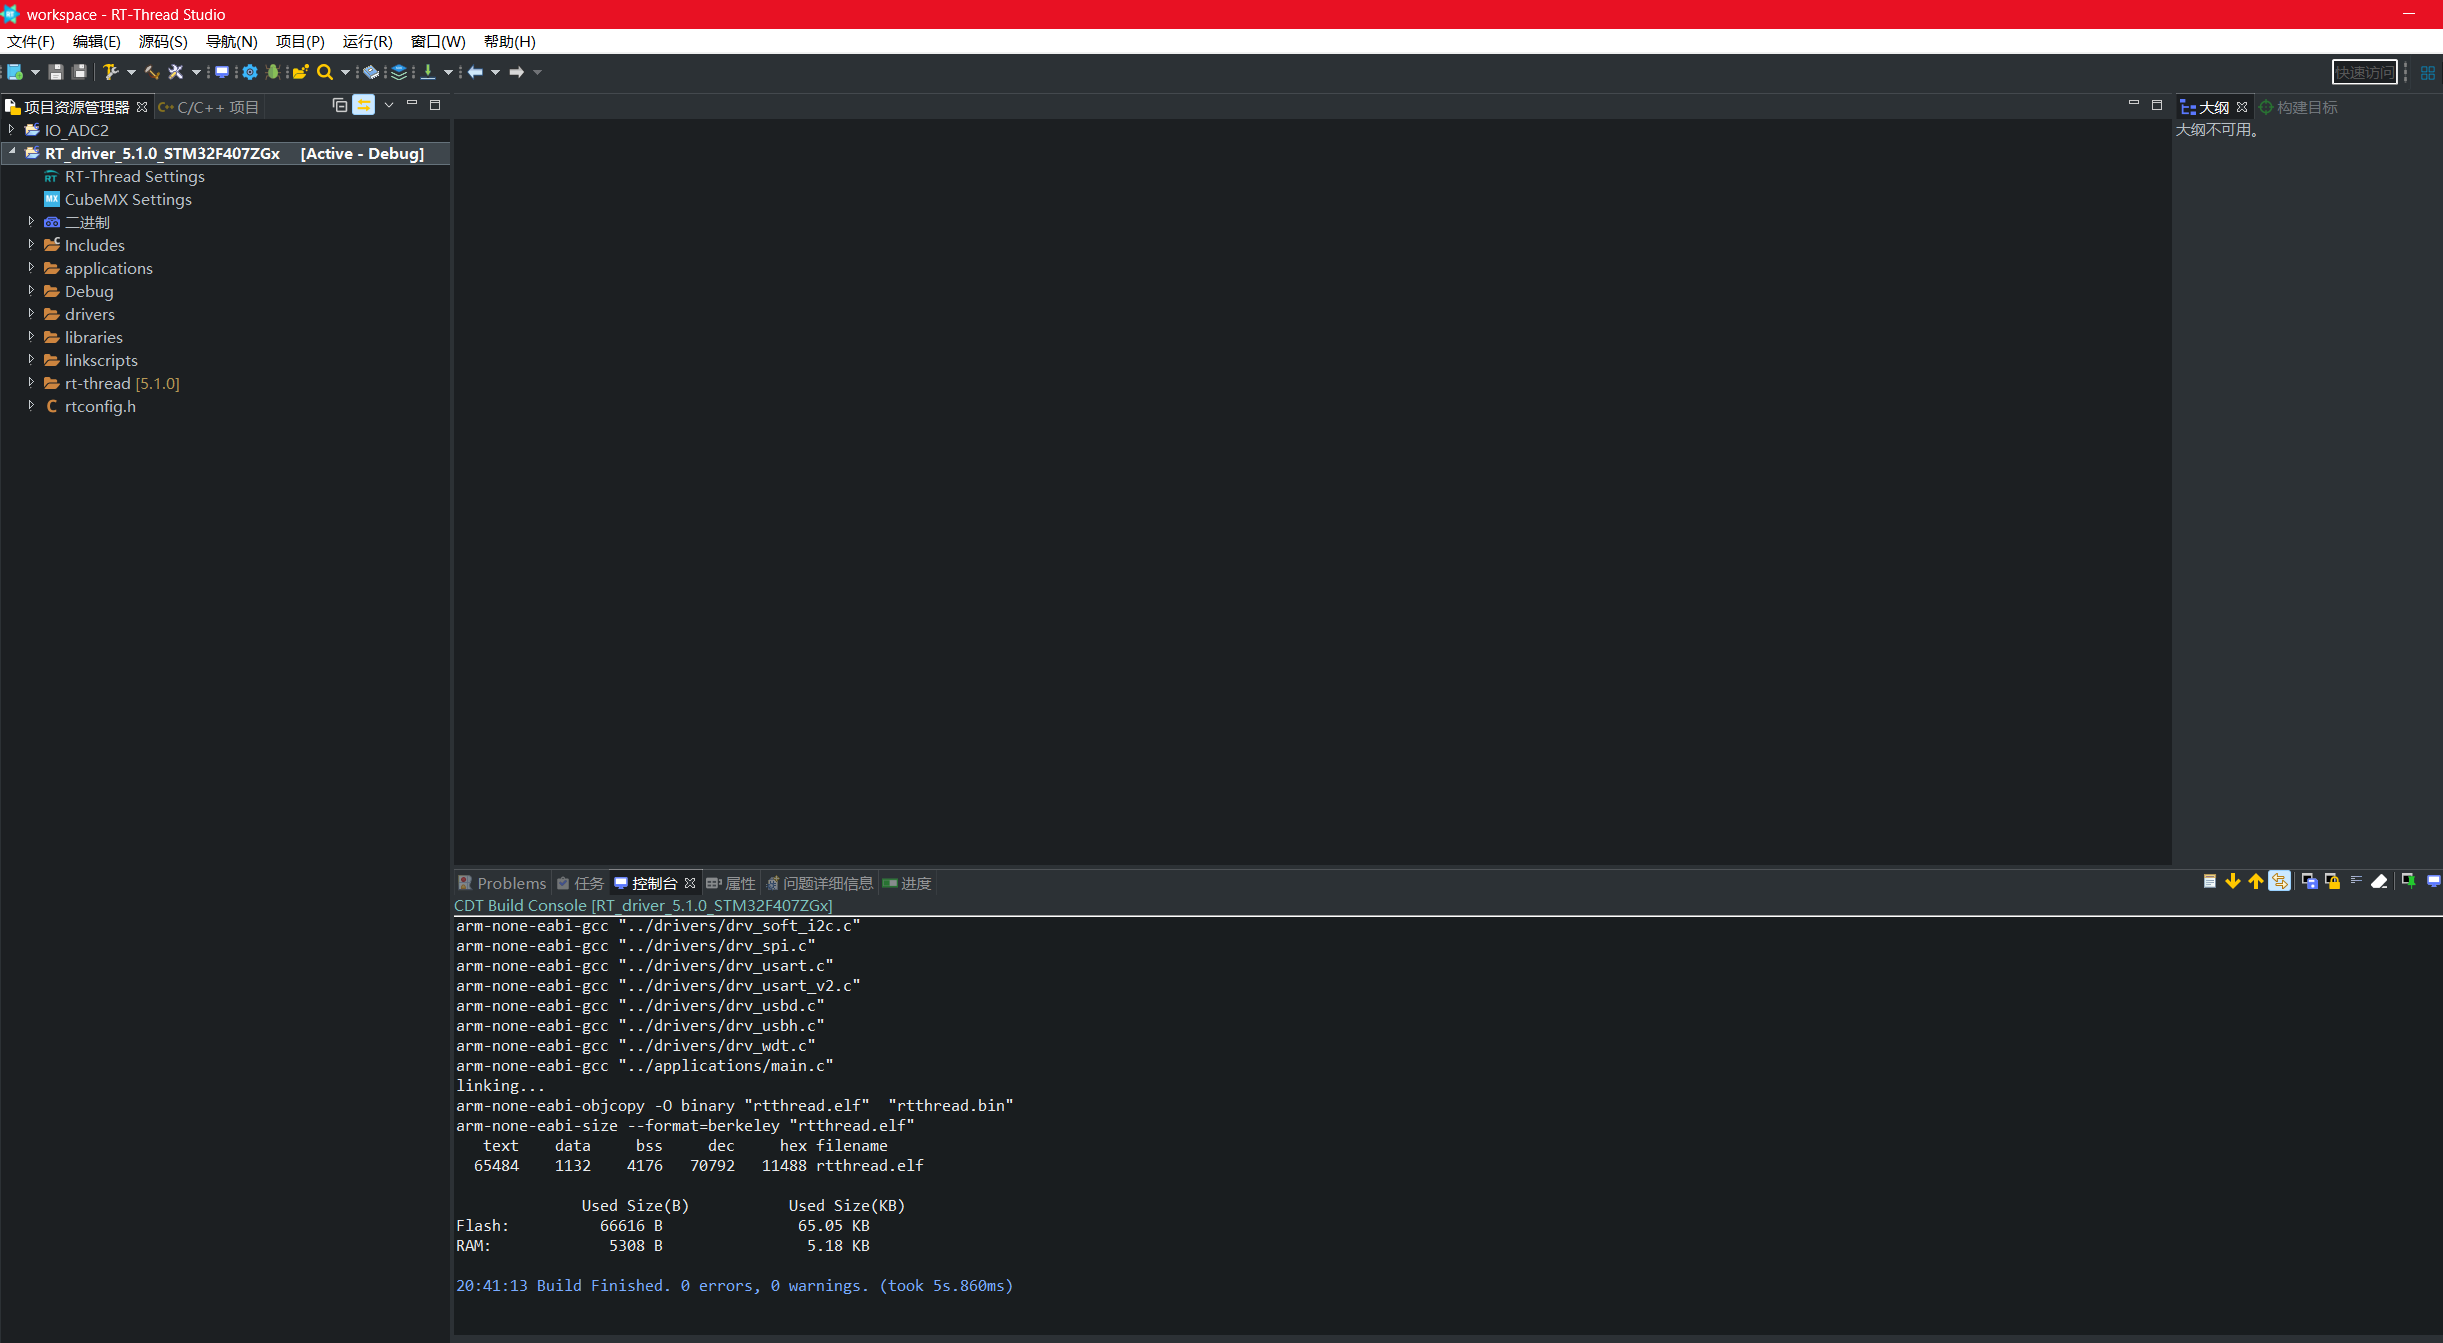Click the yellow magnifier Search icon
This screenshot has height=1343, width=2443.
(324, 72)
